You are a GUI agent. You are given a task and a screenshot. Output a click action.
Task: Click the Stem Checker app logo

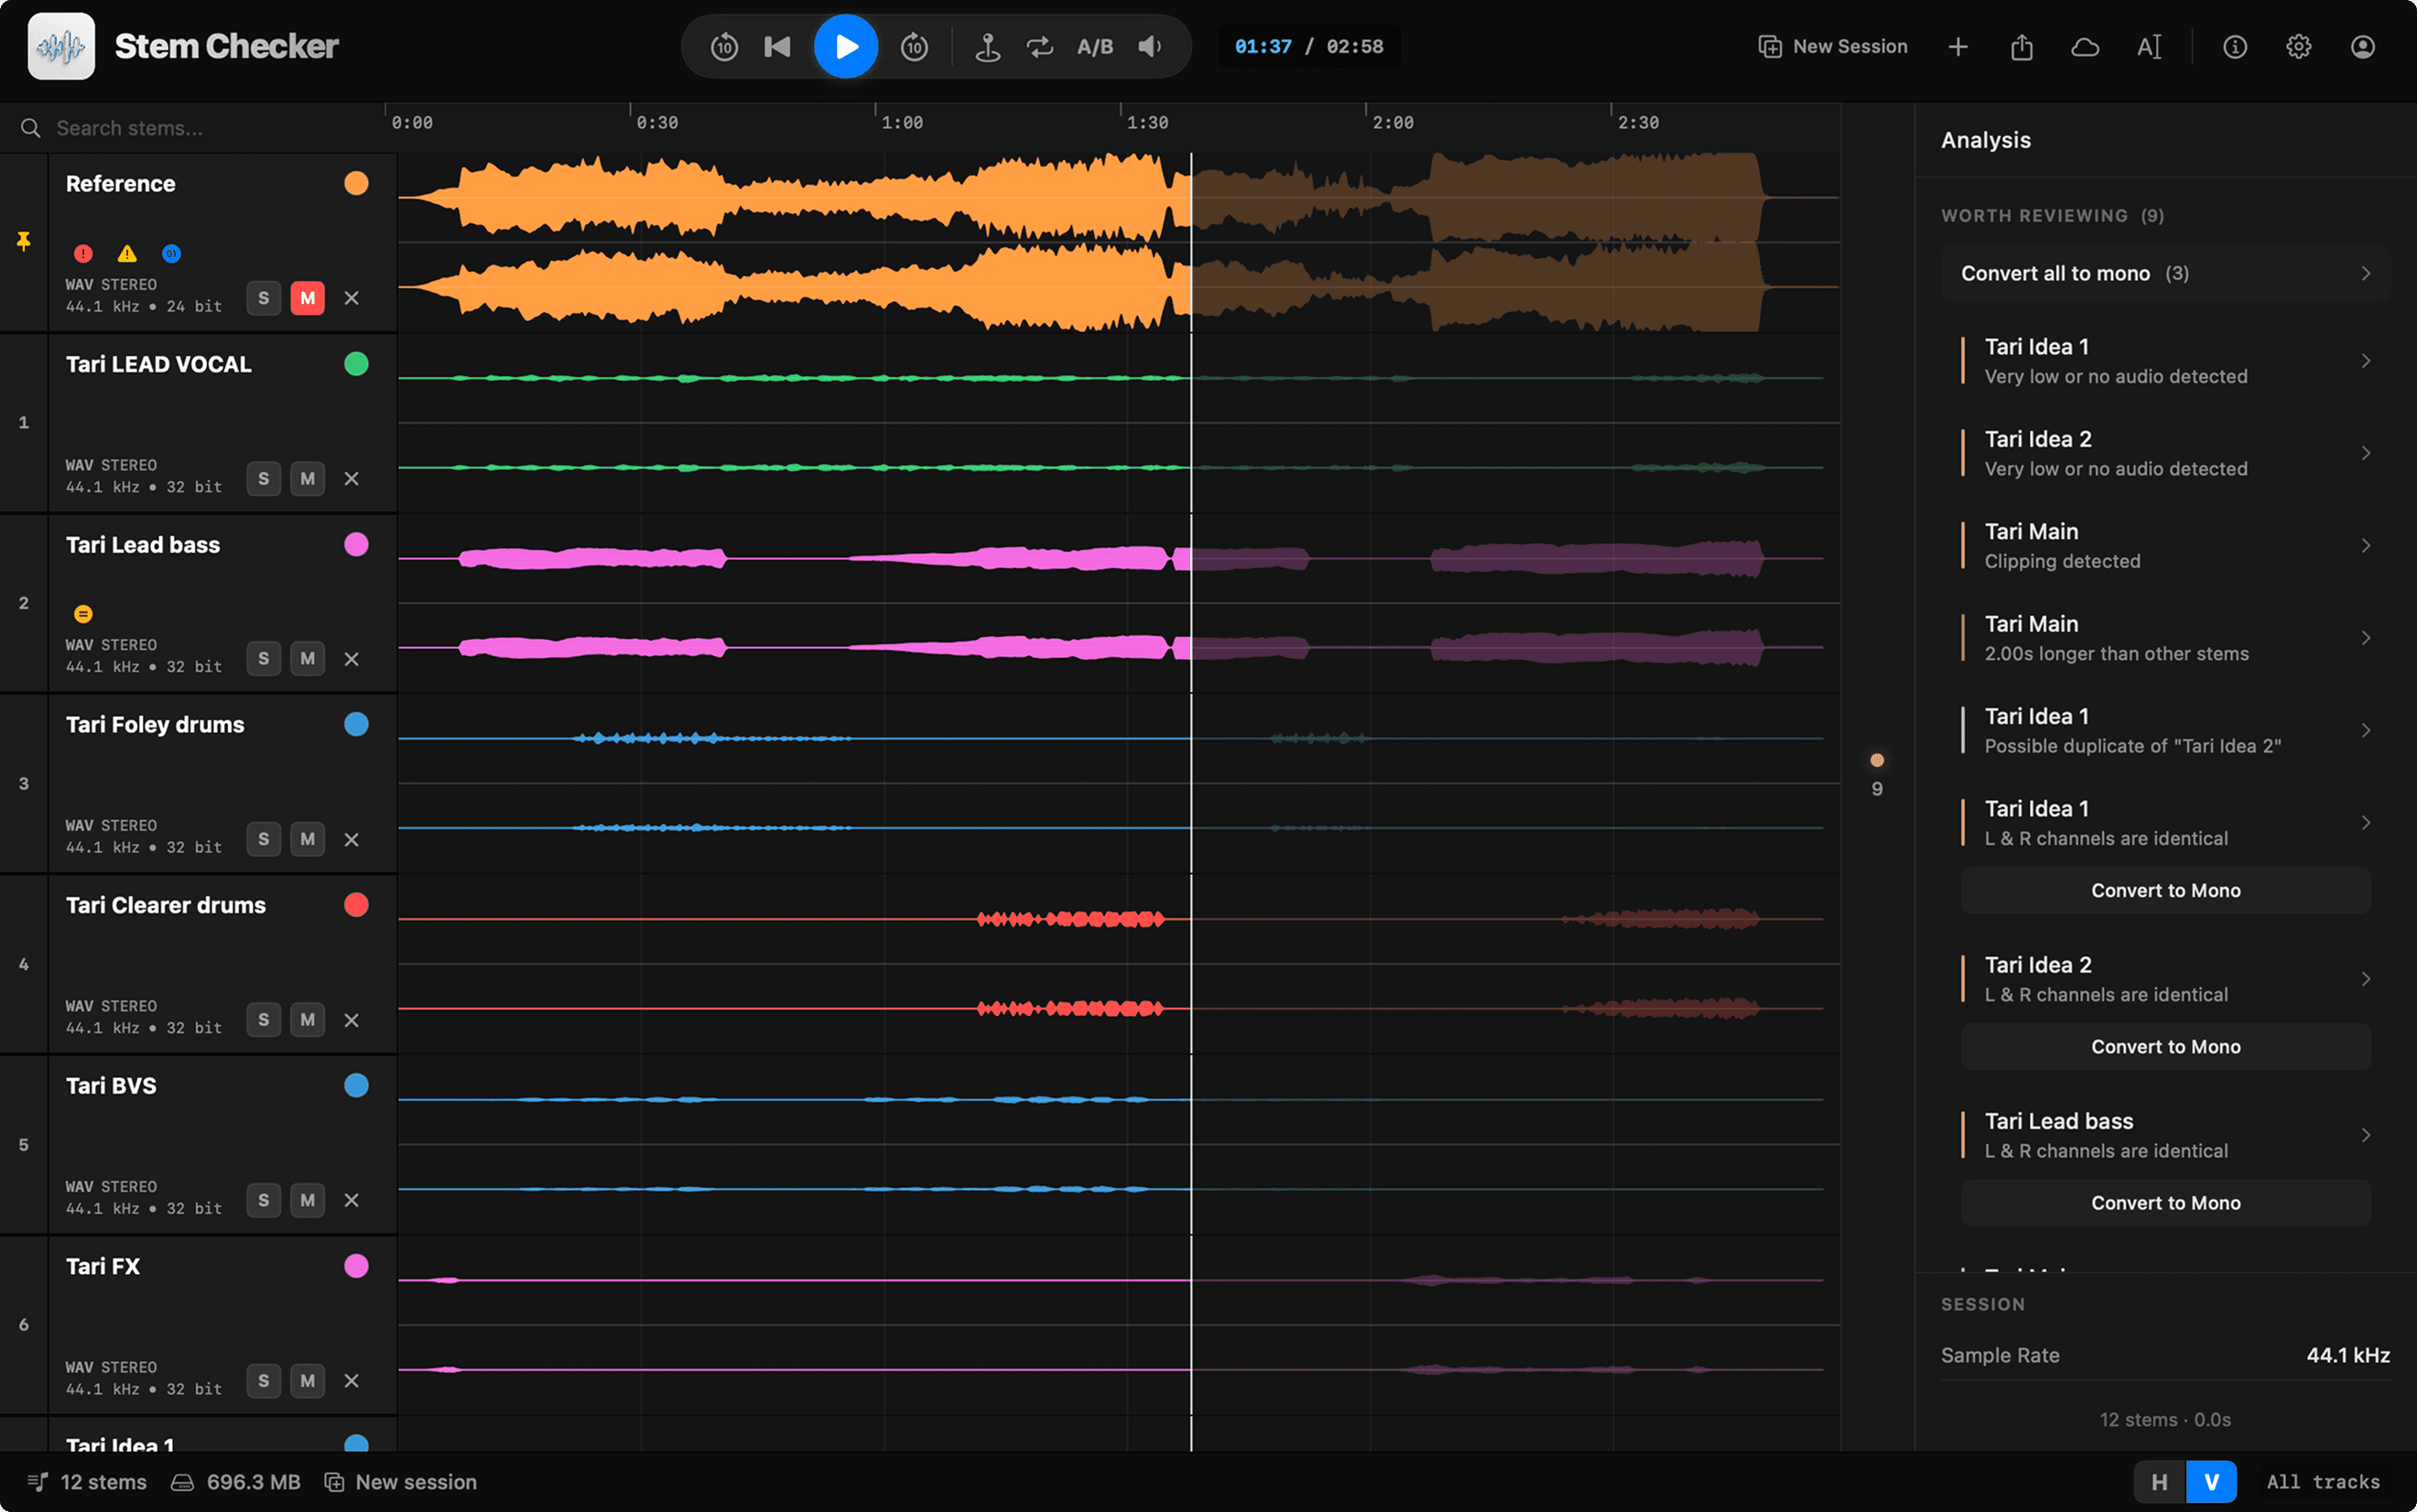[61, 46]
